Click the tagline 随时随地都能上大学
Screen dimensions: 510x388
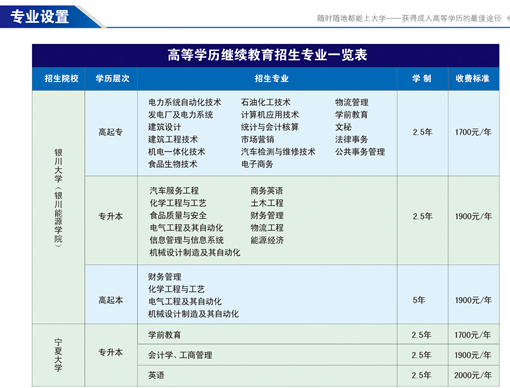351,18
